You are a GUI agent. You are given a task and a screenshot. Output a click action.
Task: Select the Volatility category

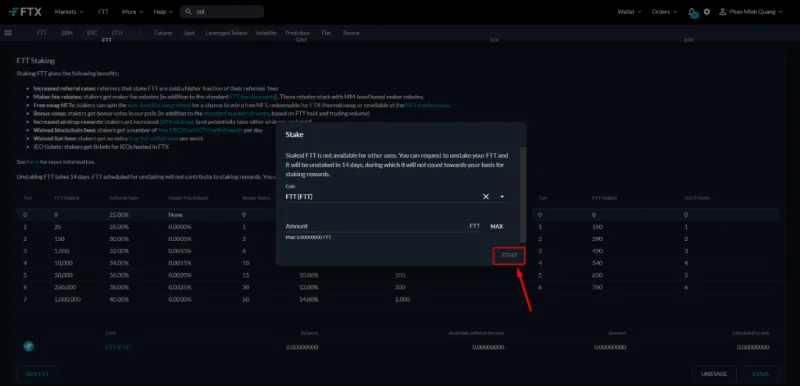[266, 33]
